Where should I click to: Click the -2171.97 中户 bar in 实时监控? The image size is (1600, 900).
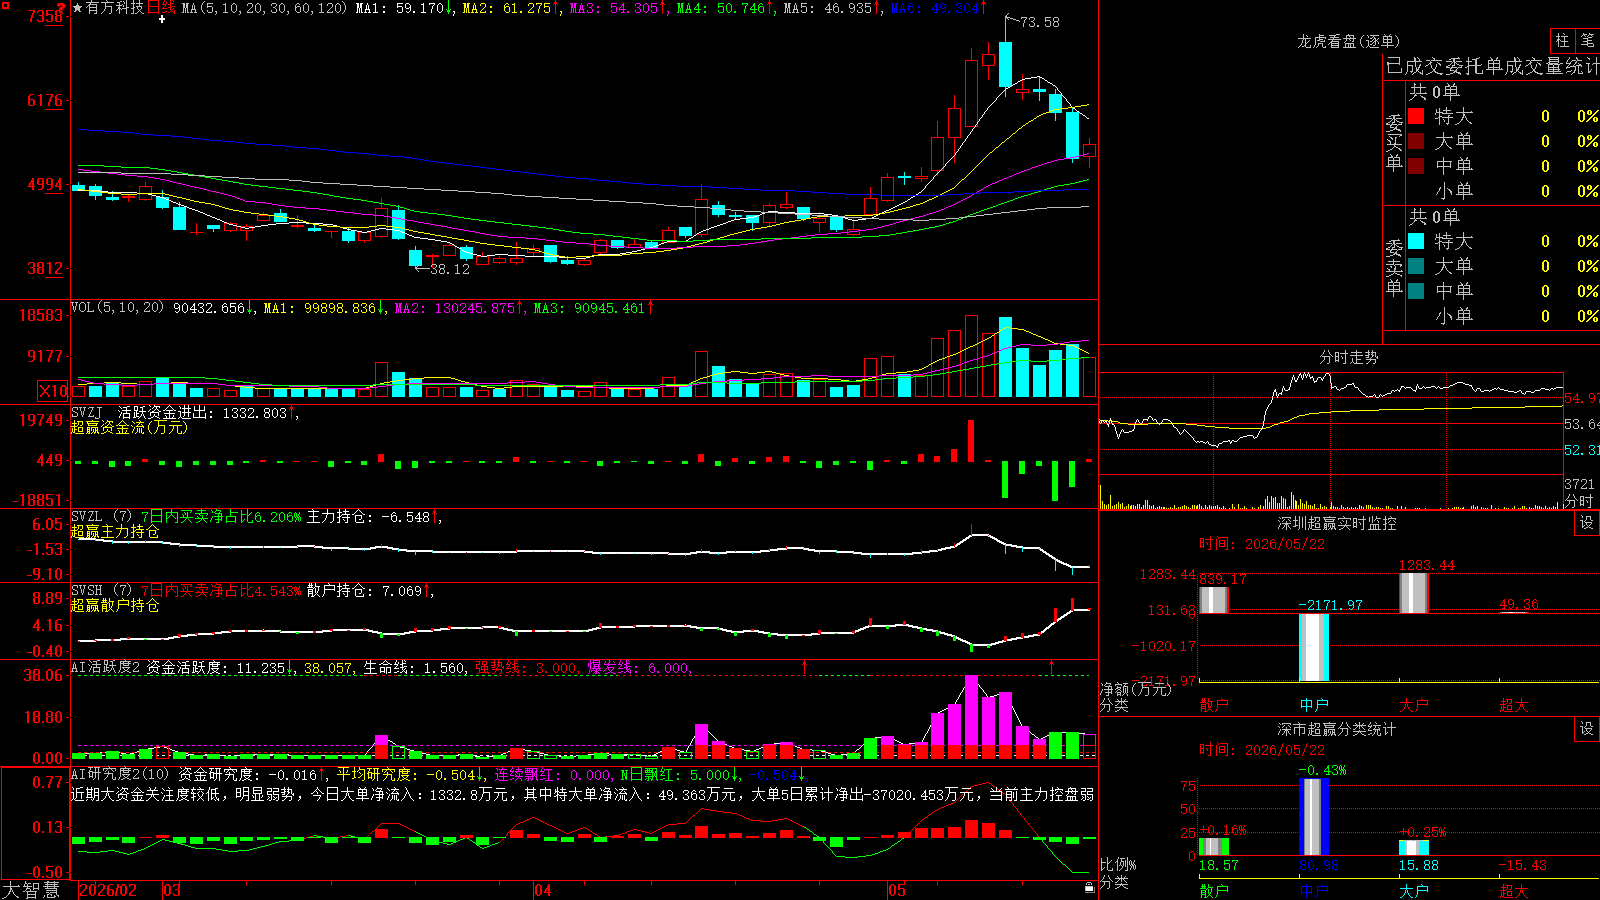click(1314, 648)
